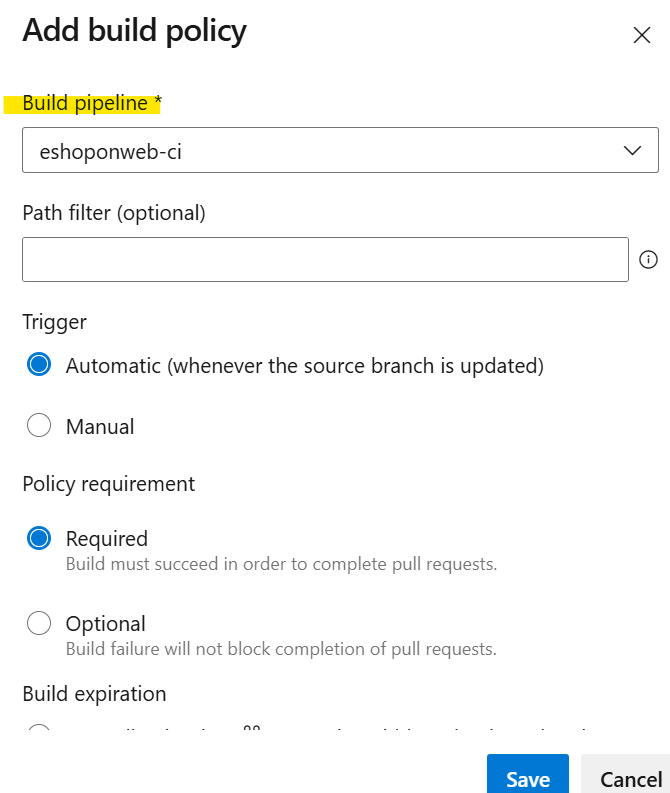Click the Trigger section heading
Viewport: 670px width, 793px height.
(55, 322)
